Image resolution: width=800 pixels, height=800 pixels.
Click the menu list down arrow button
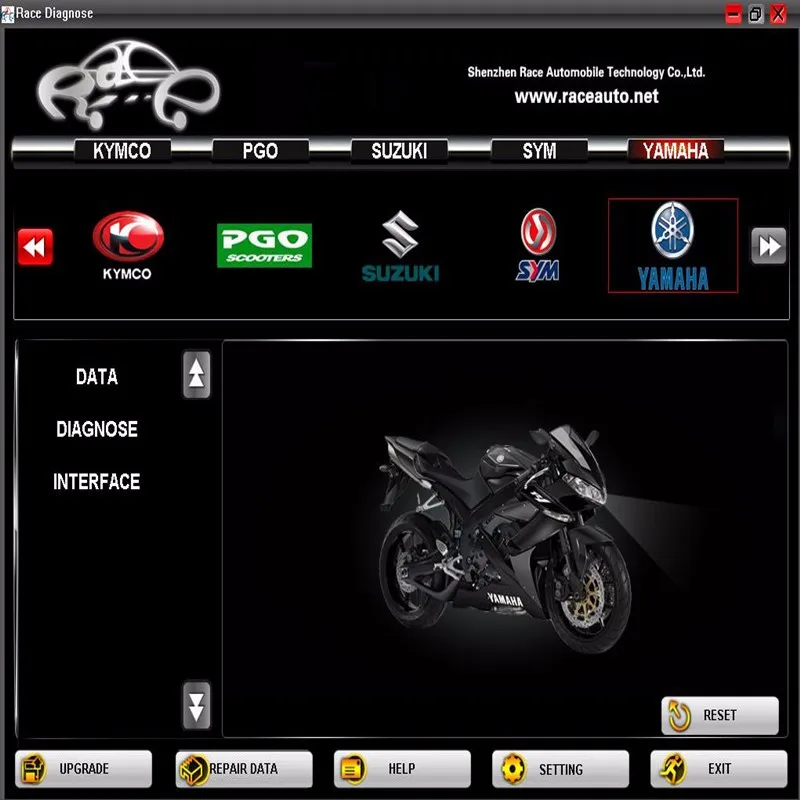point(196,705)
